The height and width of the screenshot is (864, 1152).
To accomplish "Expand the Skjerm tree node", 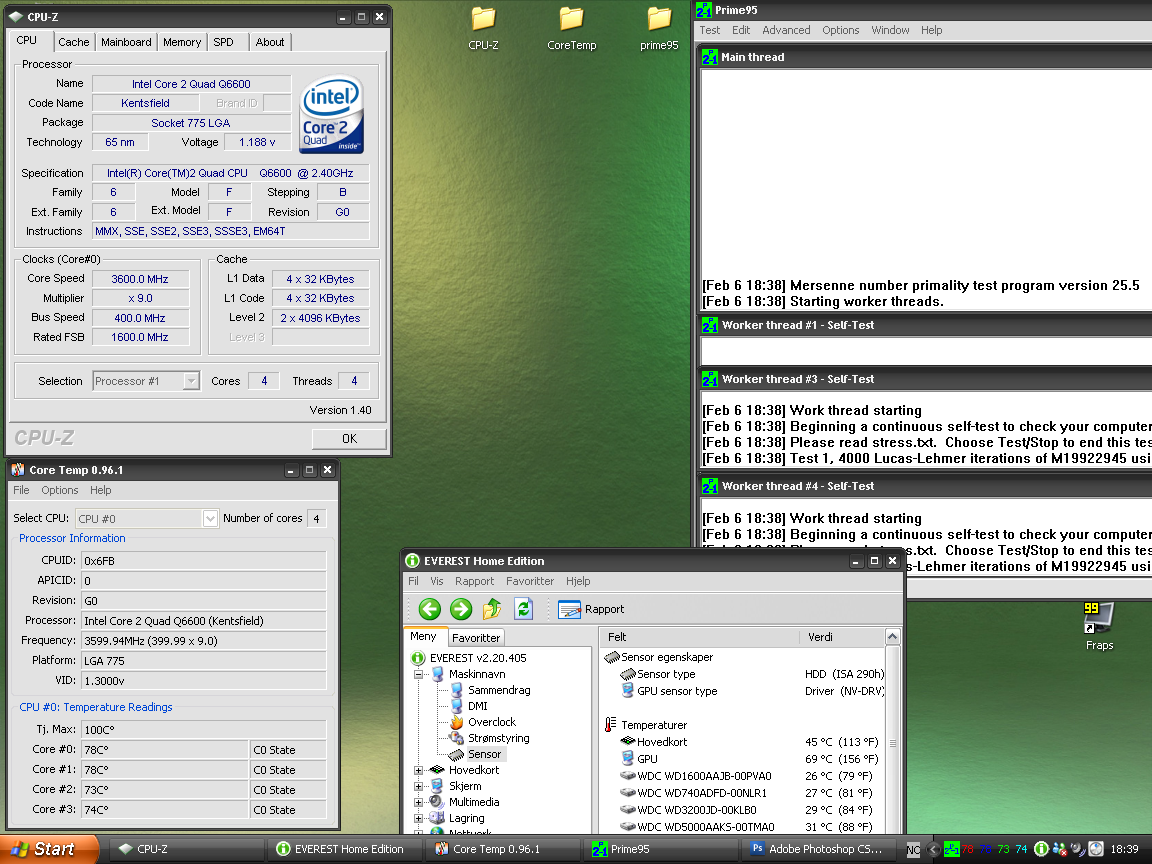I will (x=418, y=786).
